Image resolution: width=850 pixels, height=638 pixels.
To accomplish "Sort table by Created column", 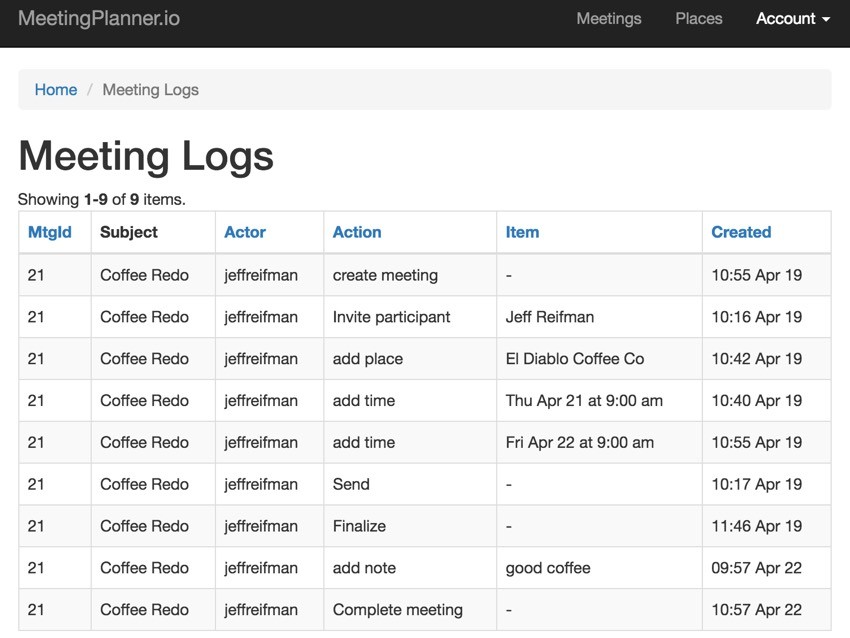I will tap(741, 232).
